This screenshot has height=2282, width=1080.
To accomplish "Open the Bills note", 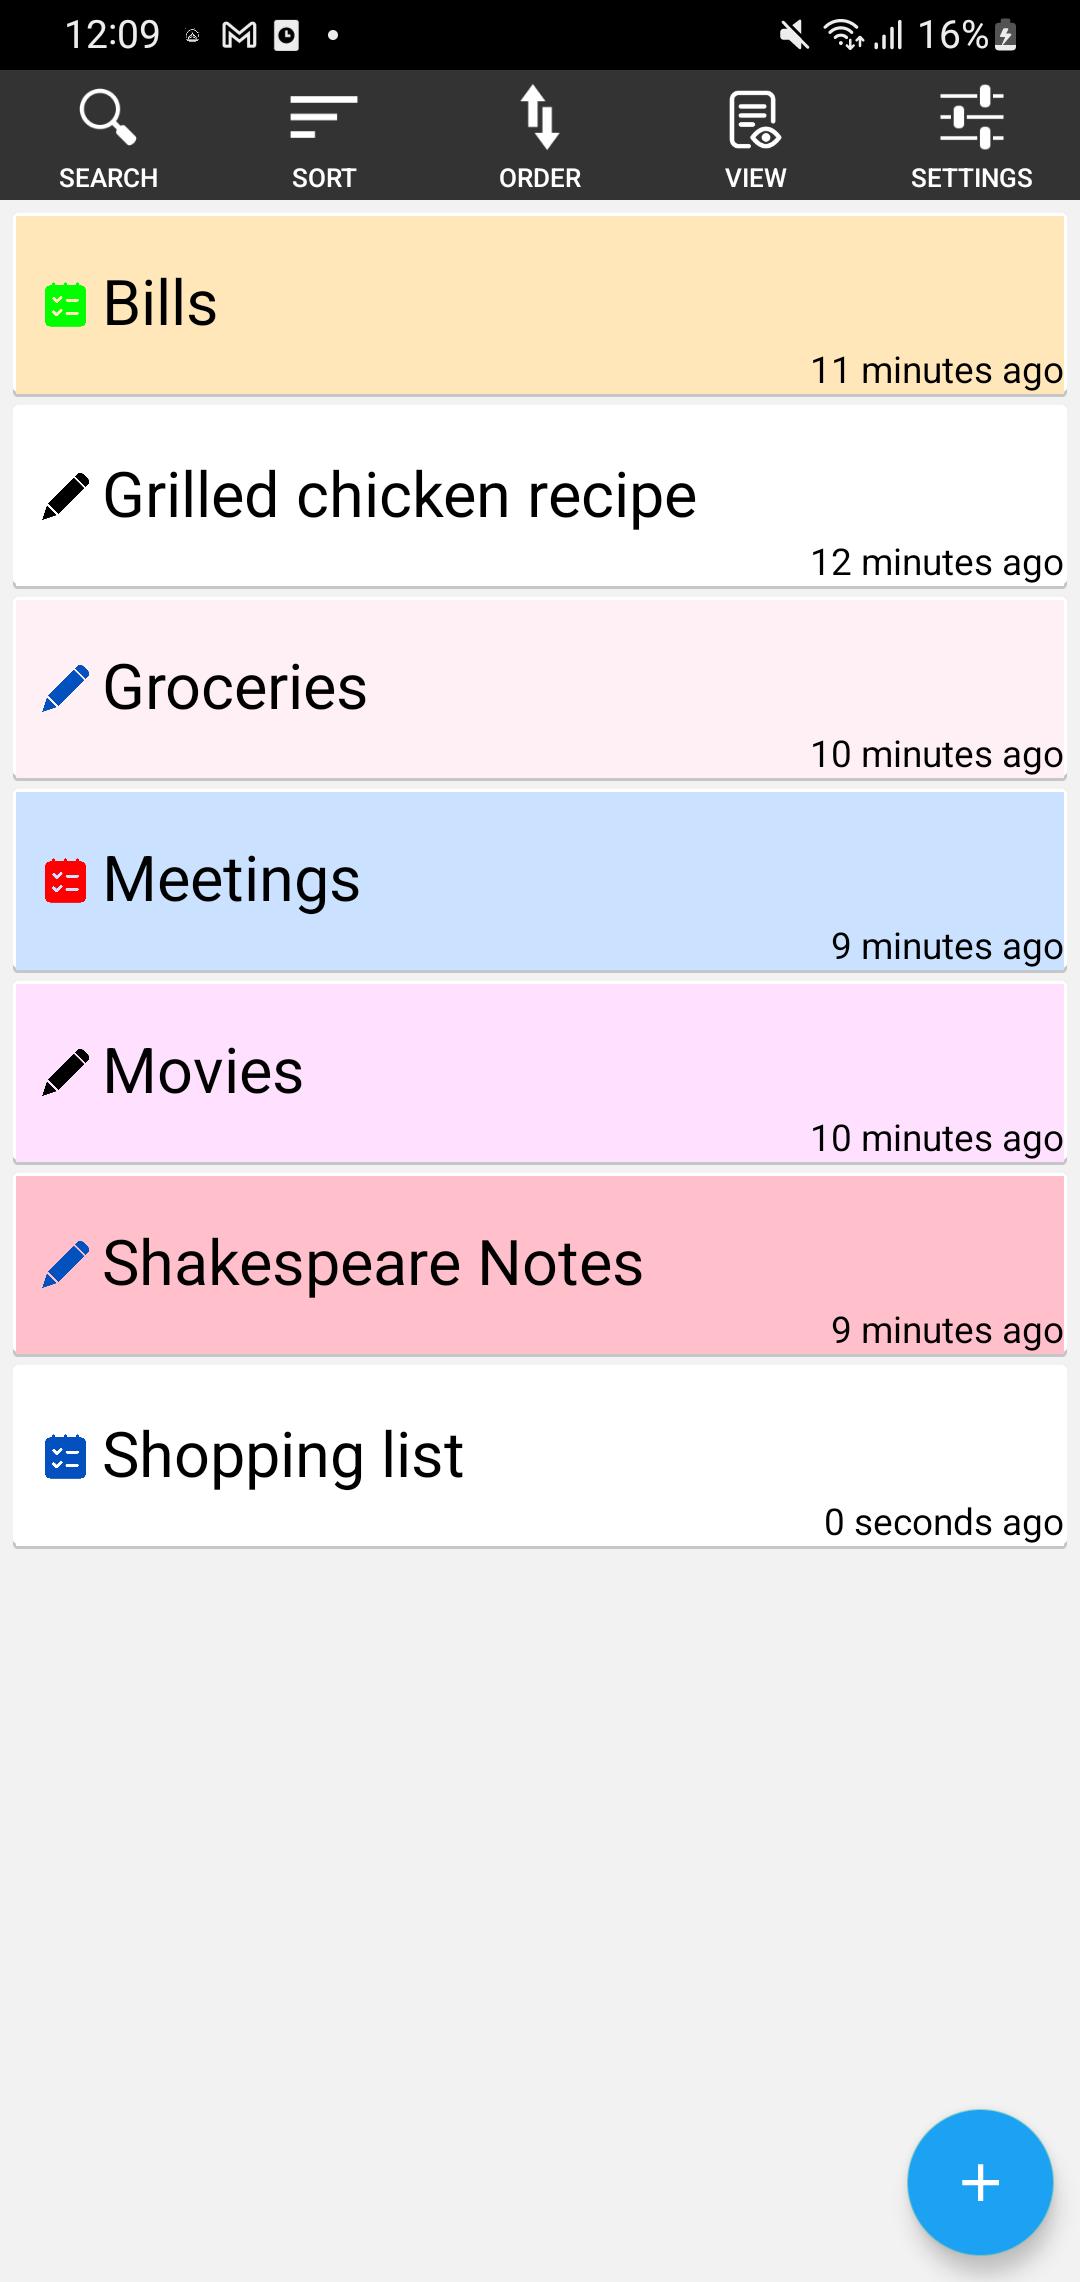I will coord(540,305).
